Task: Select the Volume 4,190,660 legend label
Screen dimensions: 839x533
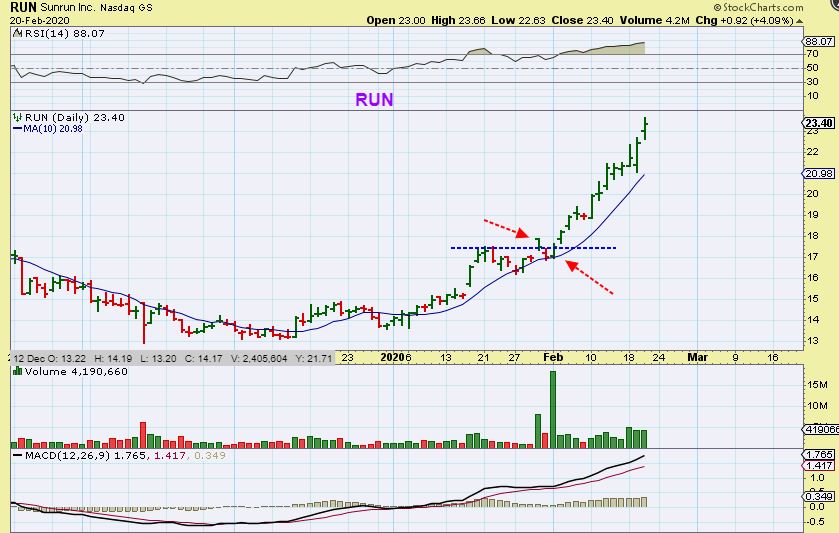Action: click(76, 371)
